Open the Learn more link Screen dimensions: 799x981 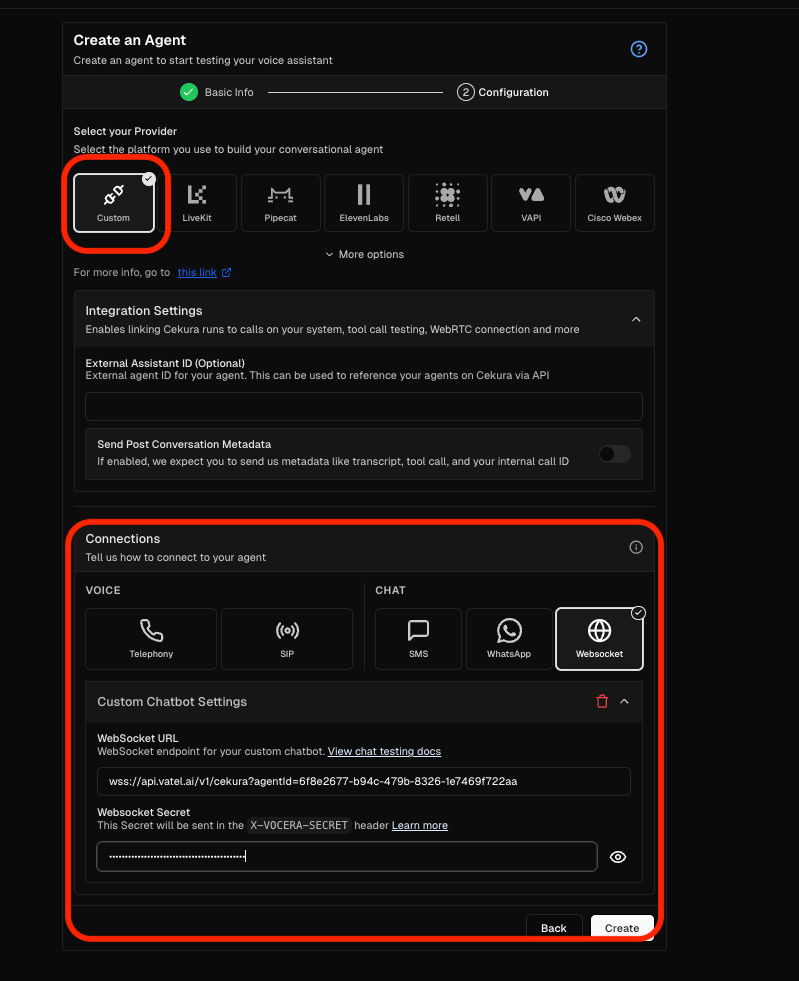(420, 825)
